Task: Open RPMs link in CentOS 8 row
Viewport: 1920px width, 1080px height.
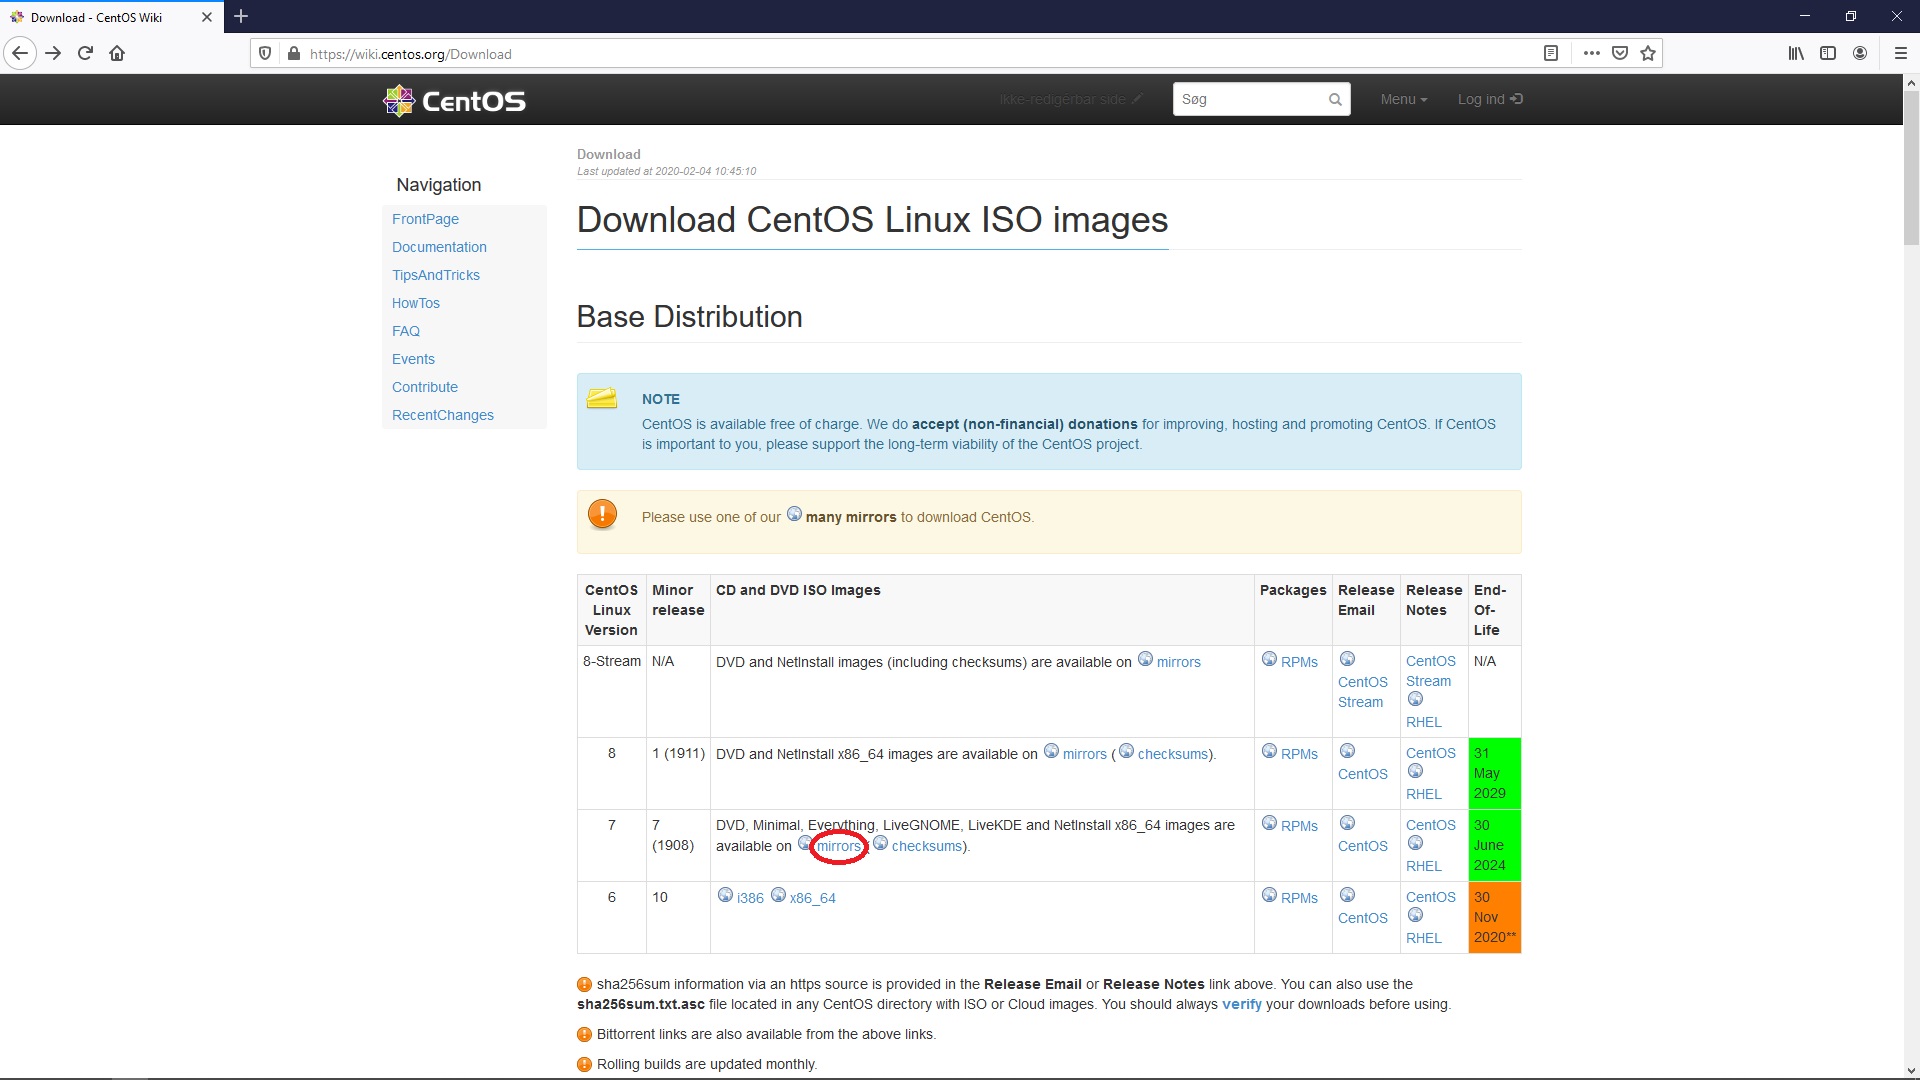Action: [x=1299, y=754]
